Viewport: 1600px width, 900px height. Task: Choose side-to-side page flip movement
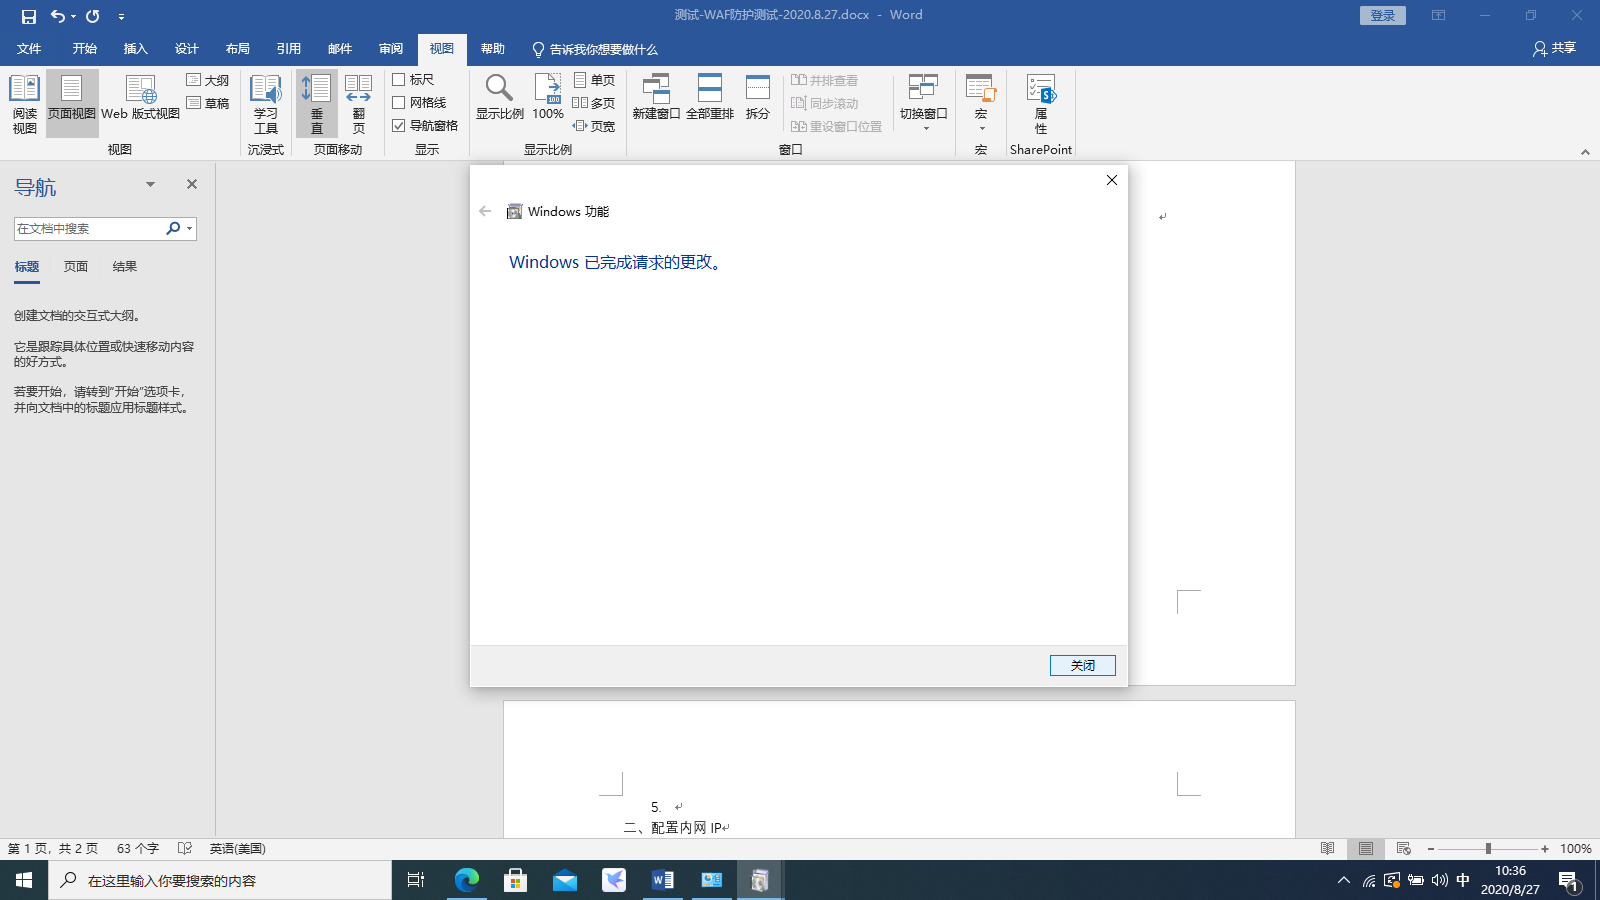(359, 104)
